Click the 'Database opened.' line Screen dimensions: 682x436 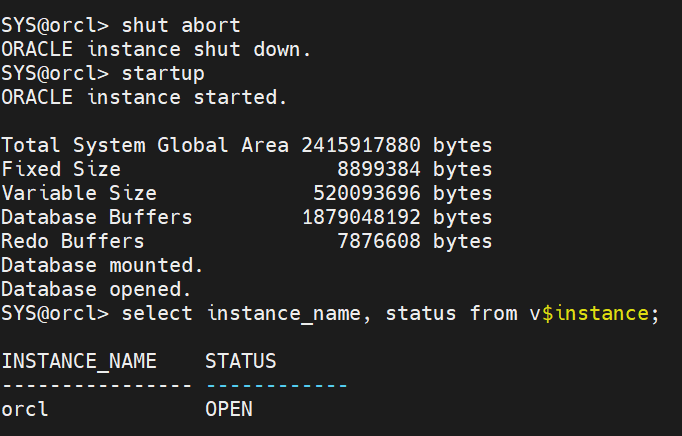pyautogui.click(x=96, y=289)
